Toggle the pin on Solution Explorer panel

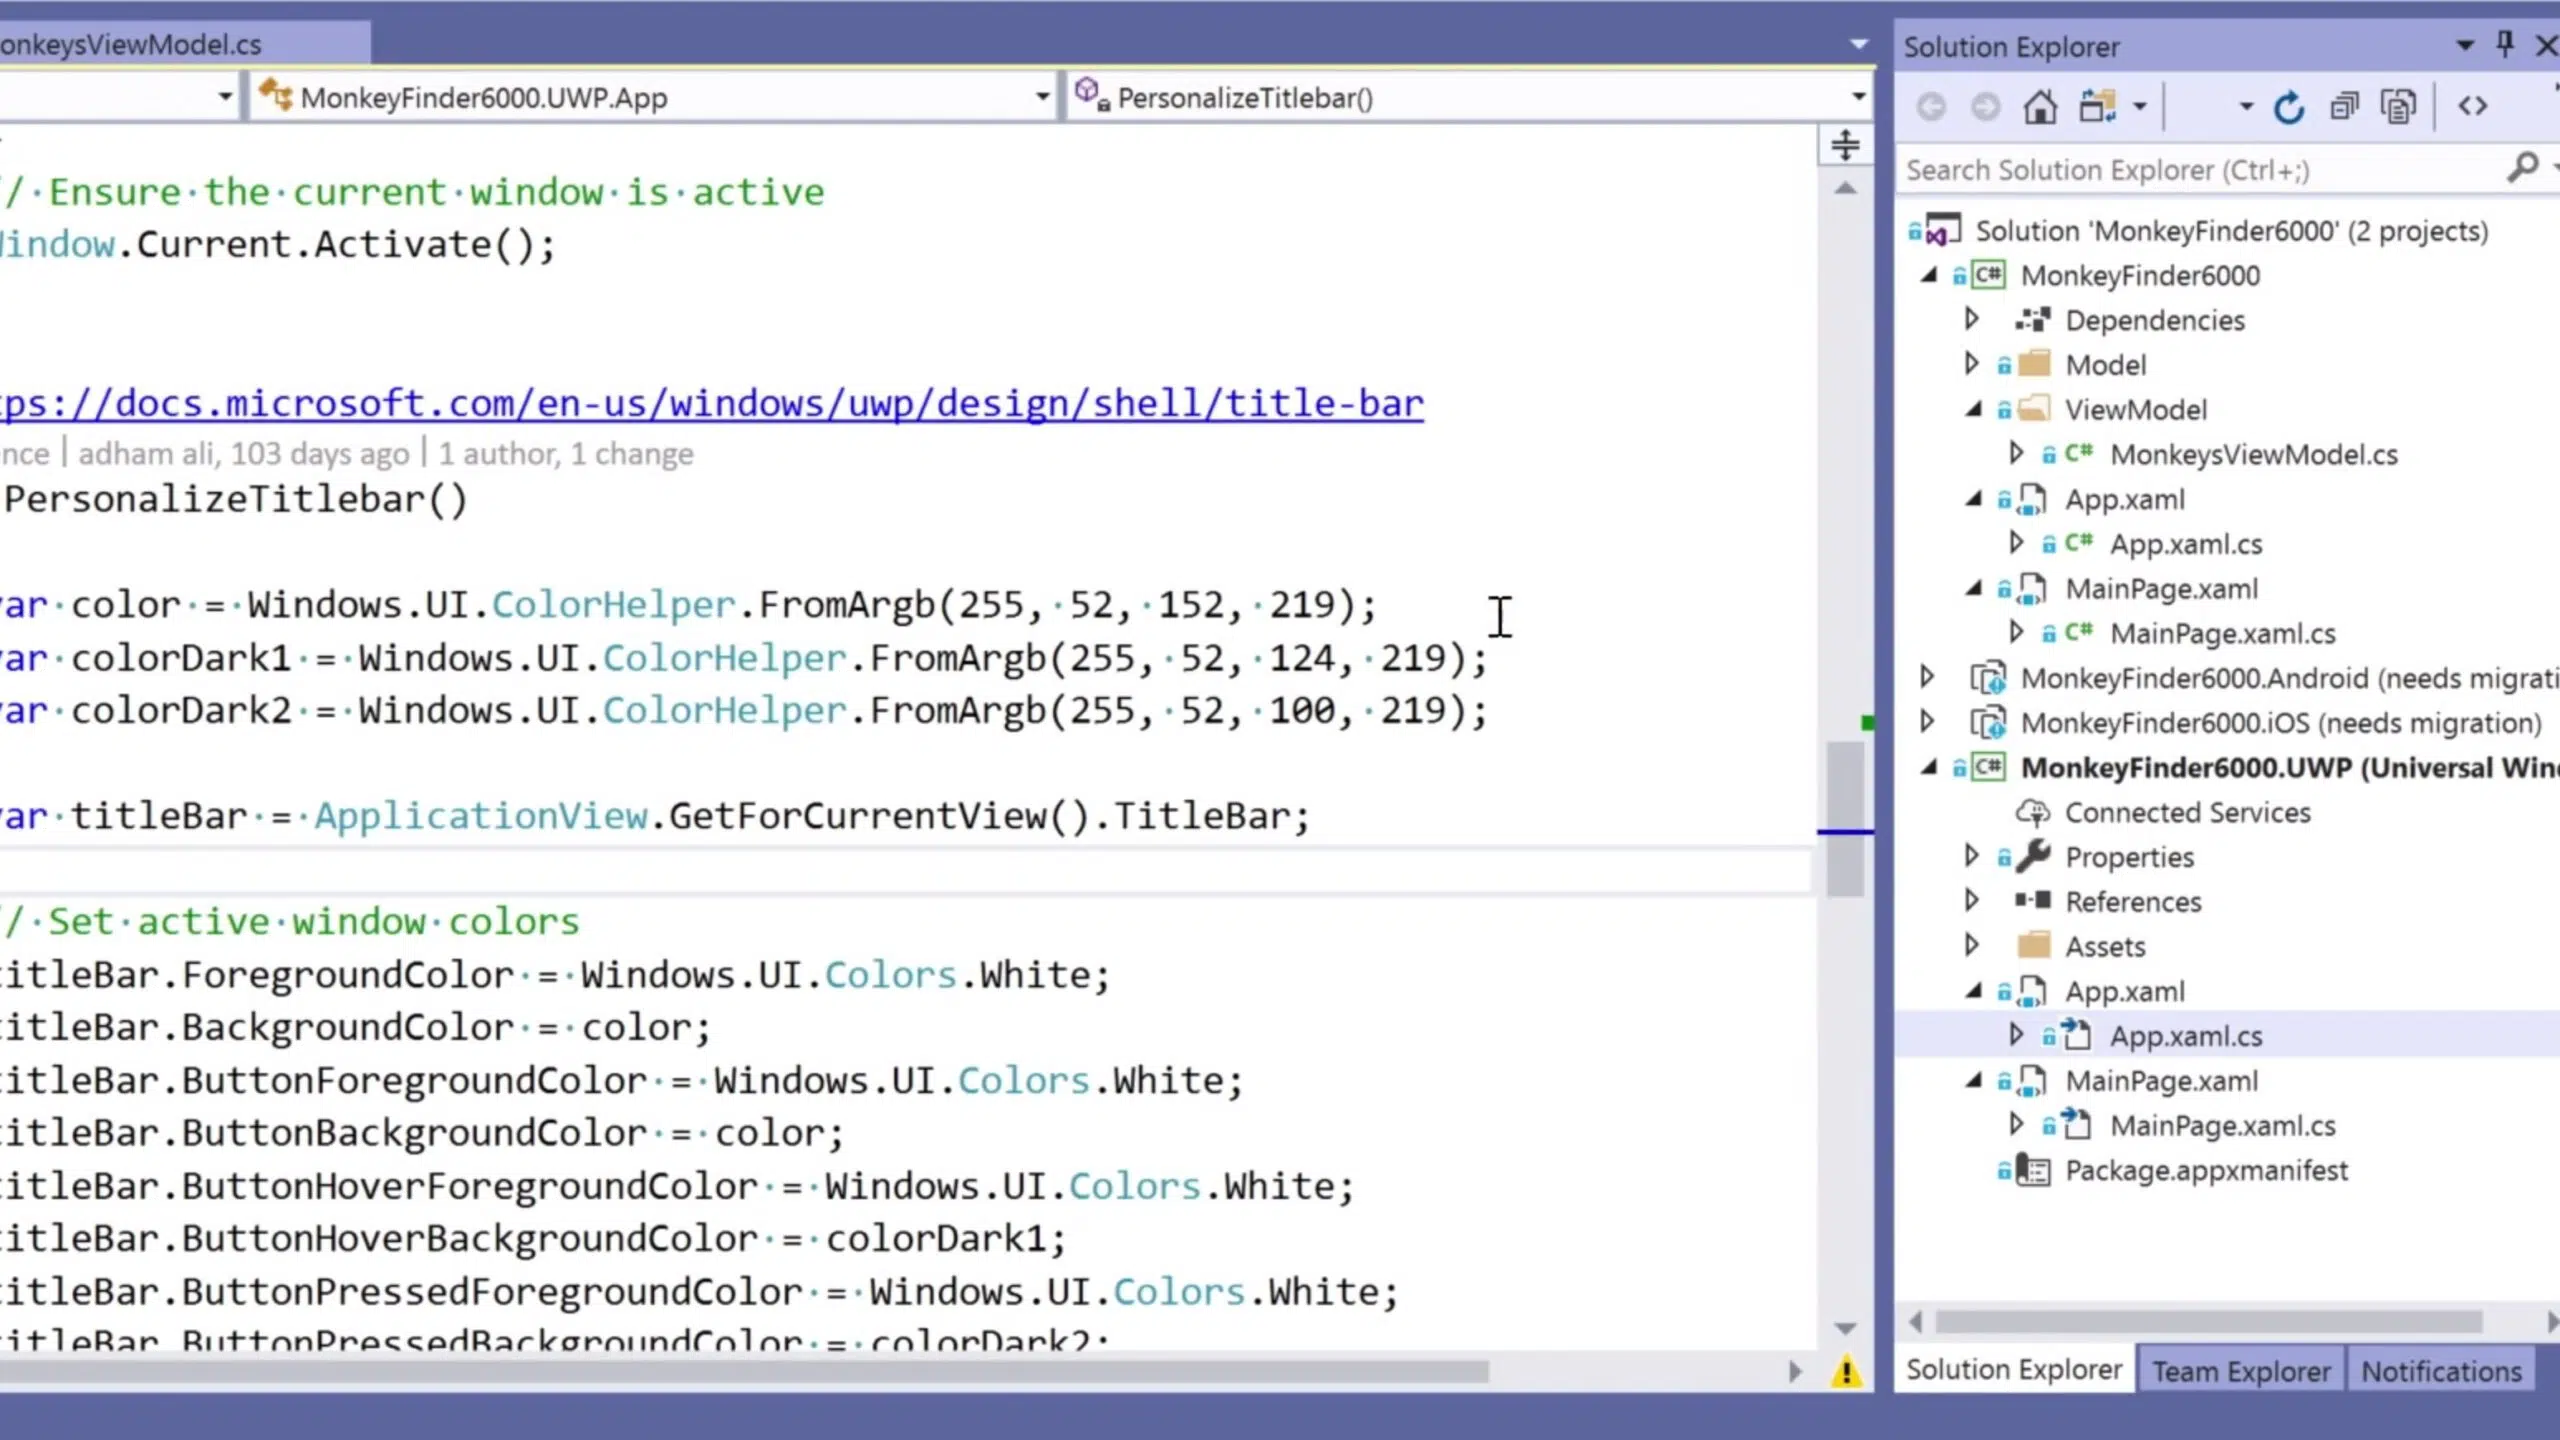pos(2505,45)
